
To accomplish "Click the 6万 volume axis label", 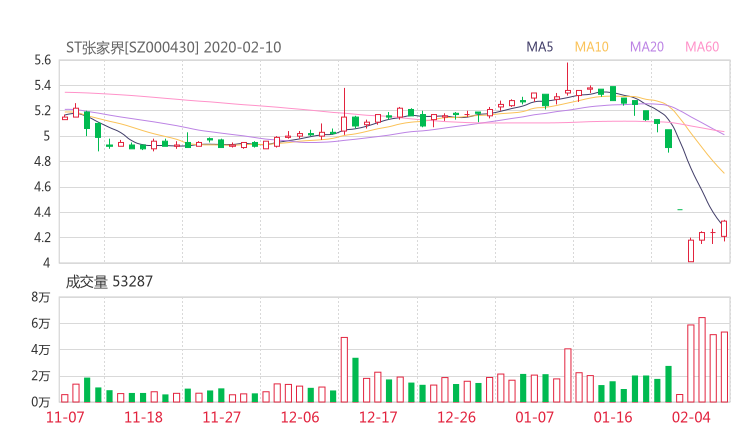I will [x=41, y=323].
